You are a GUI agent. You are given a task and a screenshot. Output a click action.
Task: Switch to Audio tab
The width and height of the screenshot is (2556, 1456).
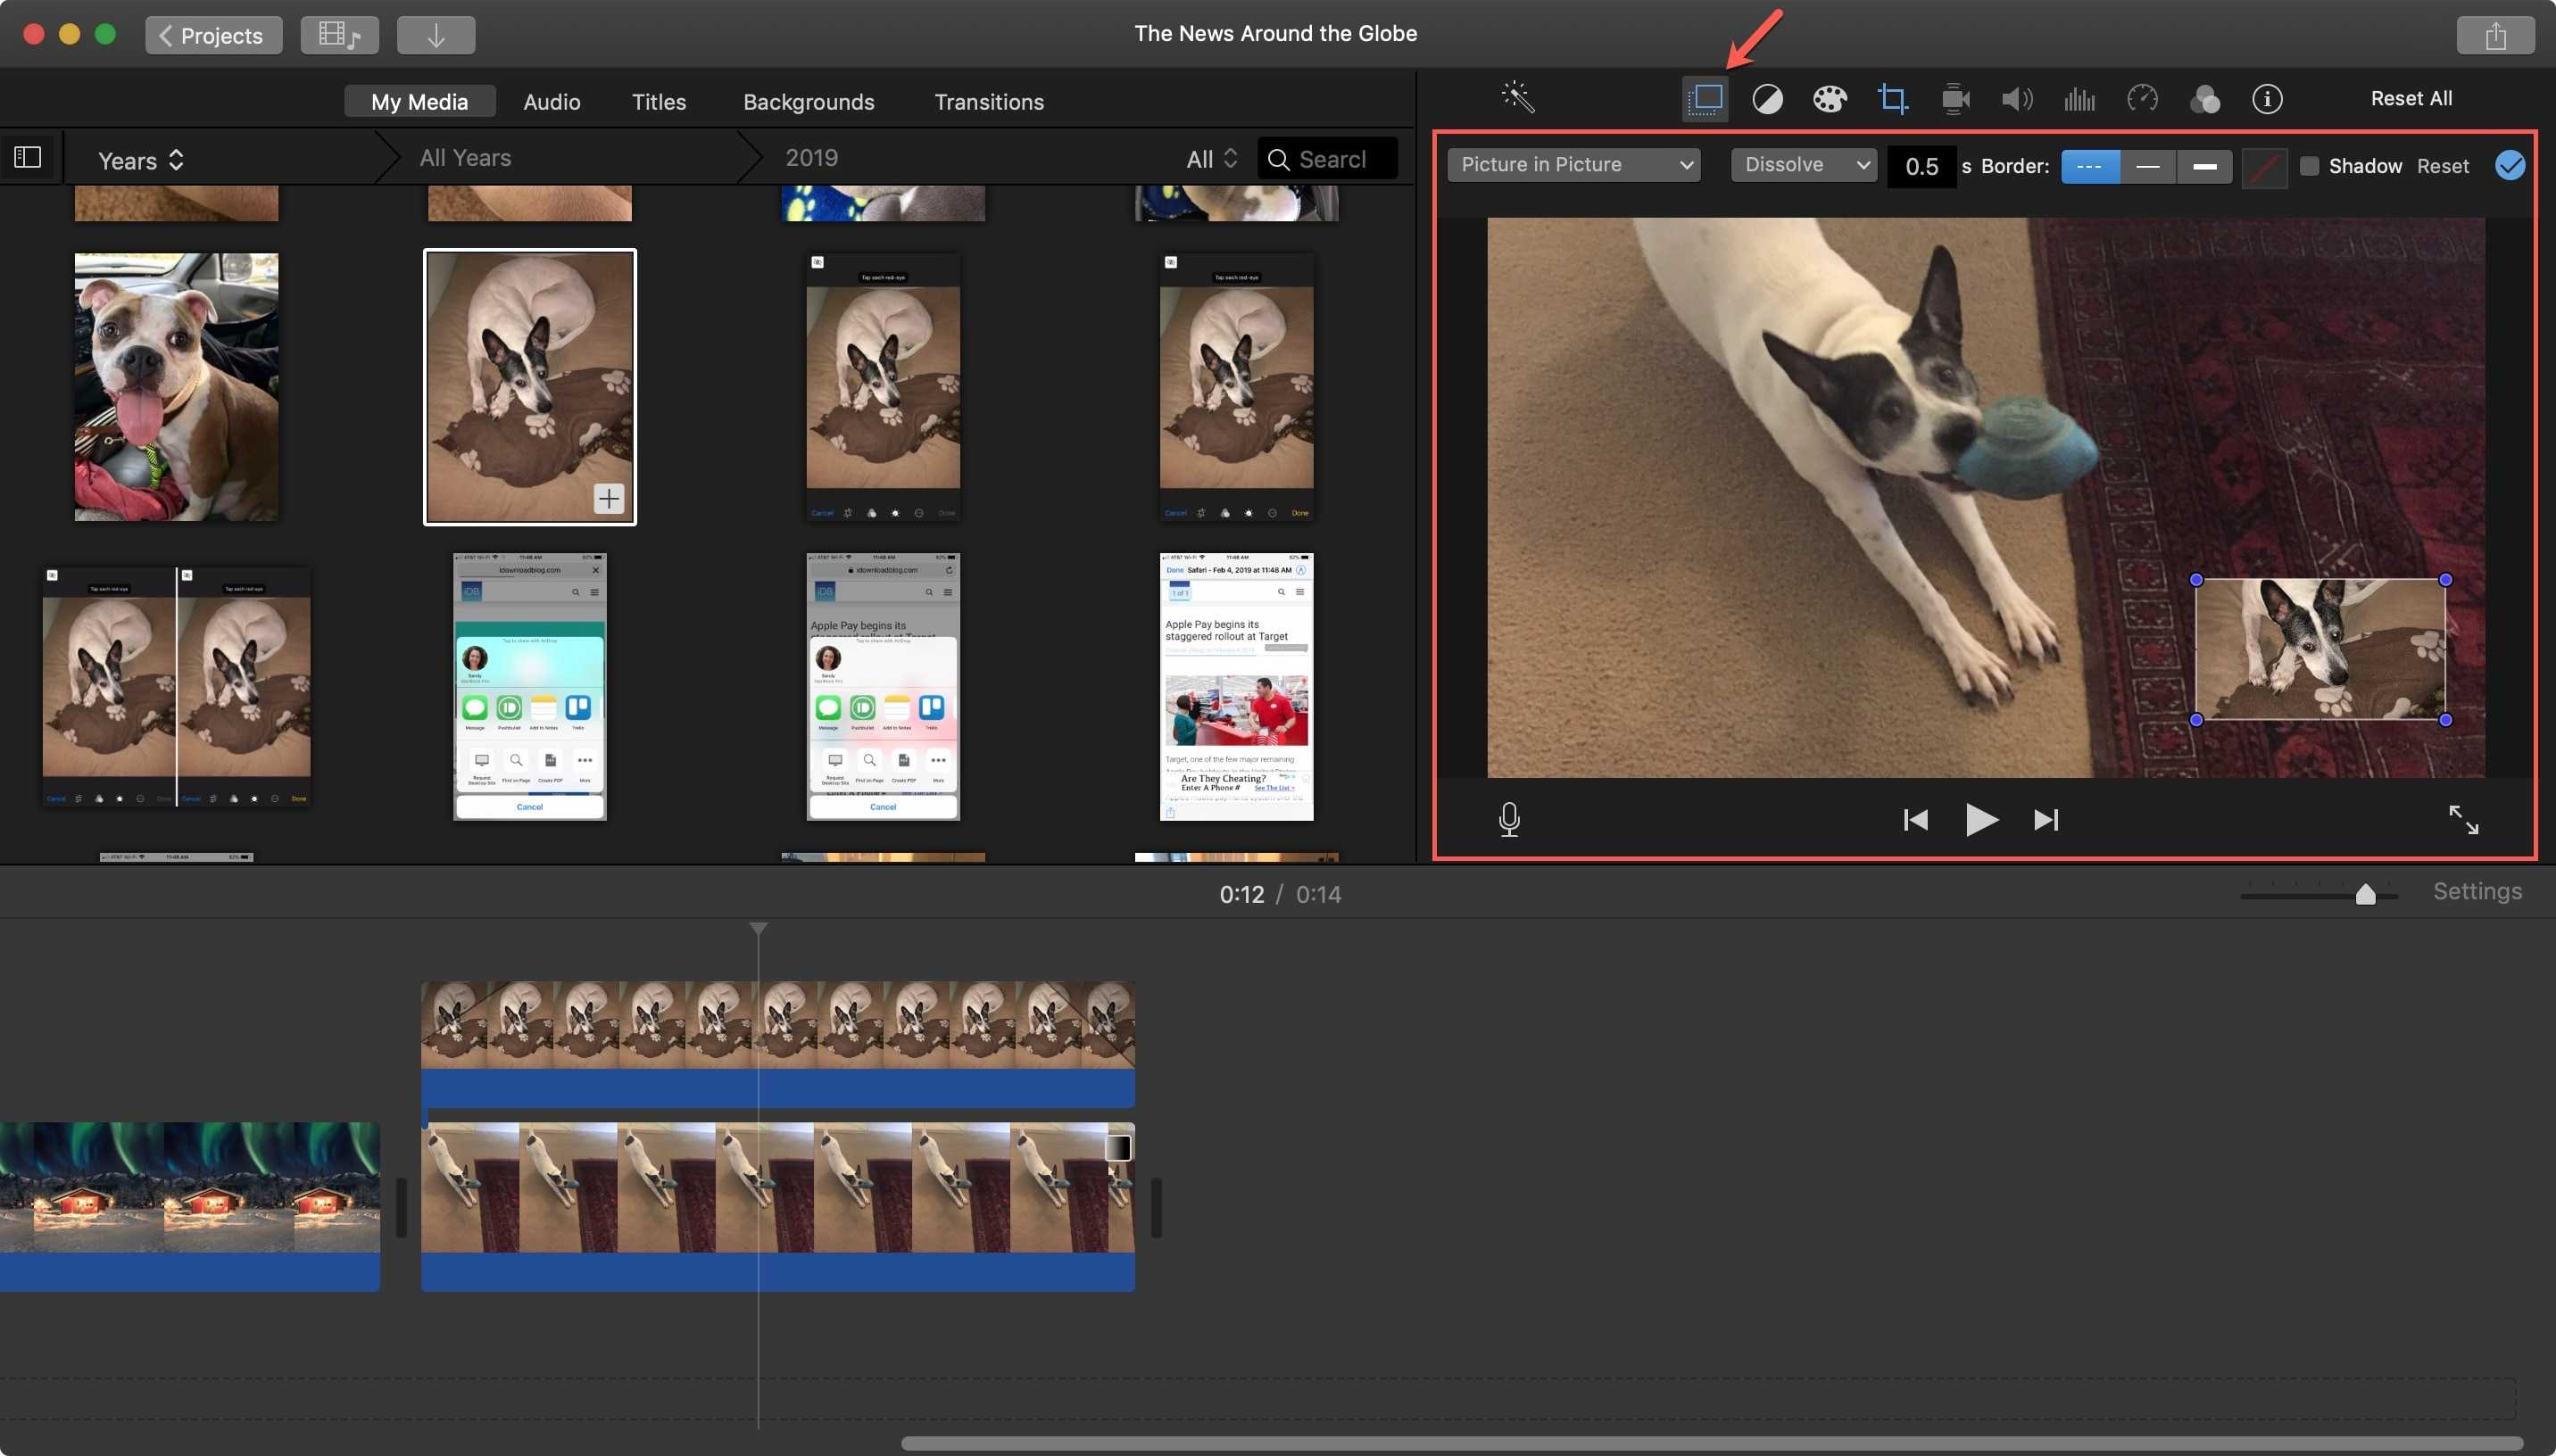click(x=552, y=101)
